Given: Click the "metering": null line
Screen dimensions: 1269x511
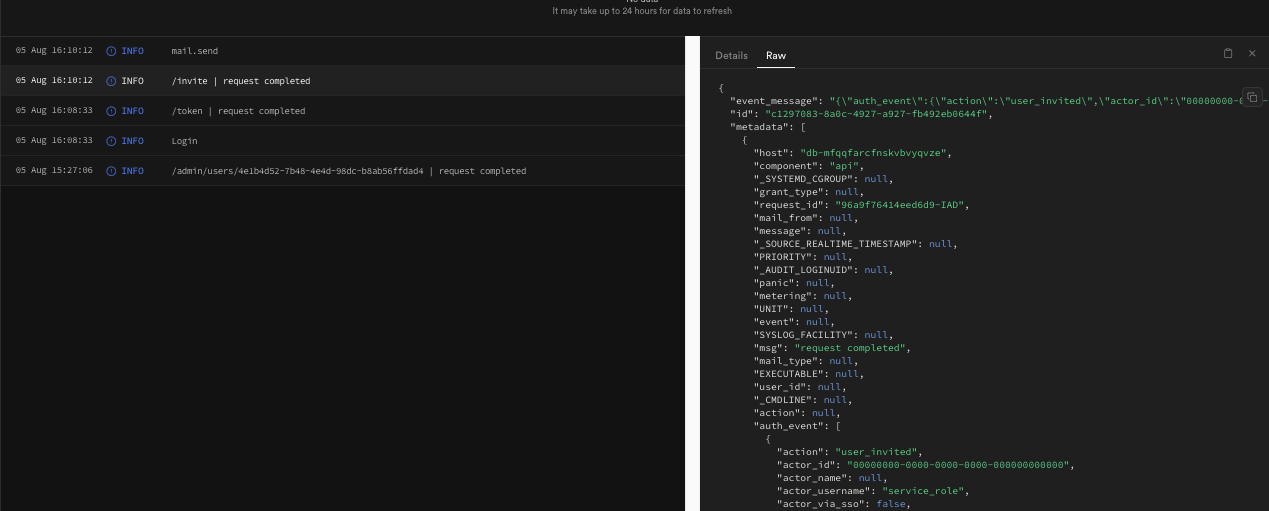Looking at the screenshot, I should point(802,296).
